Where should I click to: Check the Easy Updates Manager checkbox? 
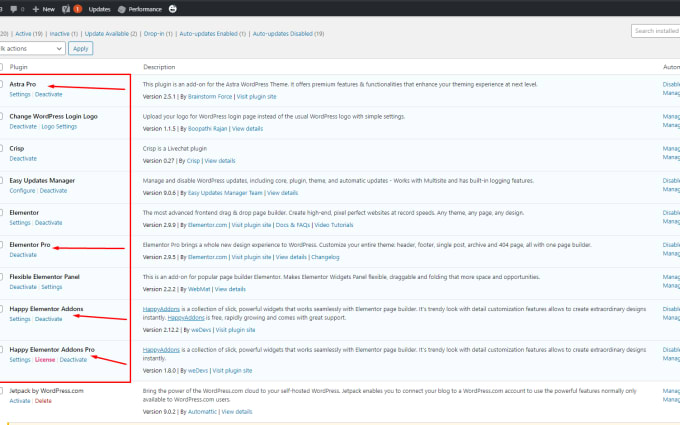1,180
